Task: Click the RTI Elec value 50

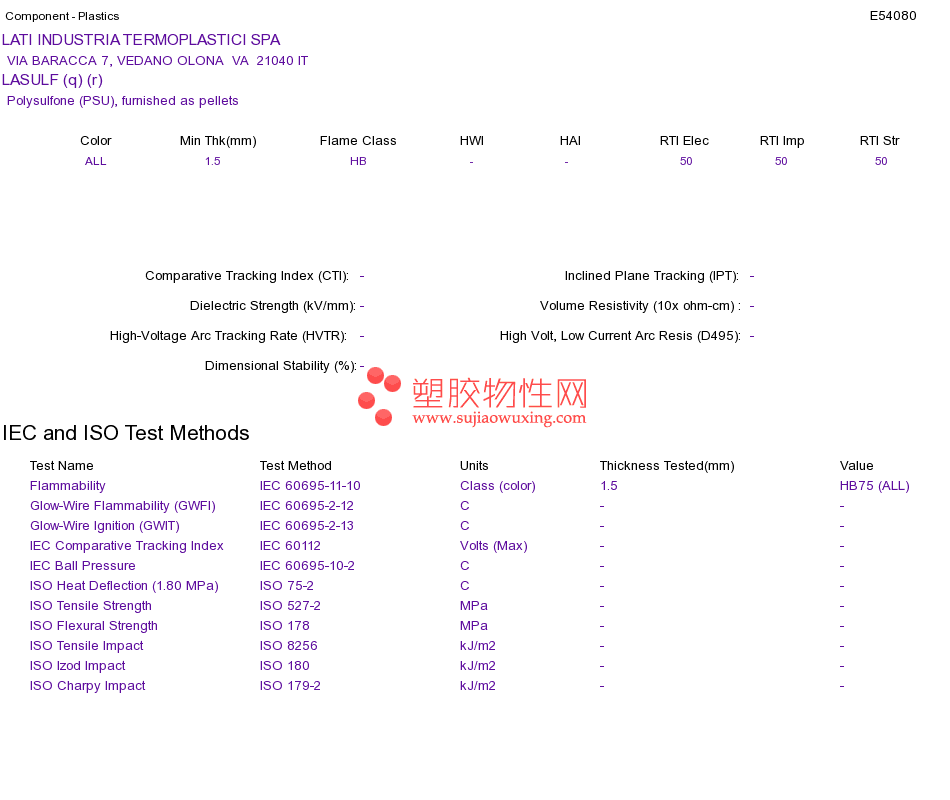Action: (686, 161)
